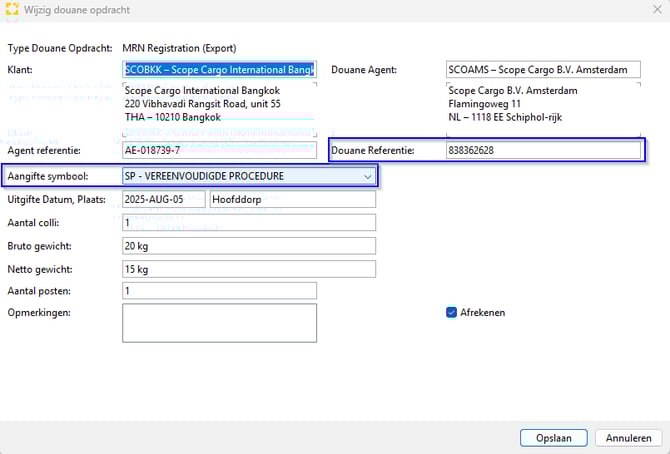
Task: Cancel with the Annuleren button
Action: point(629,438)
